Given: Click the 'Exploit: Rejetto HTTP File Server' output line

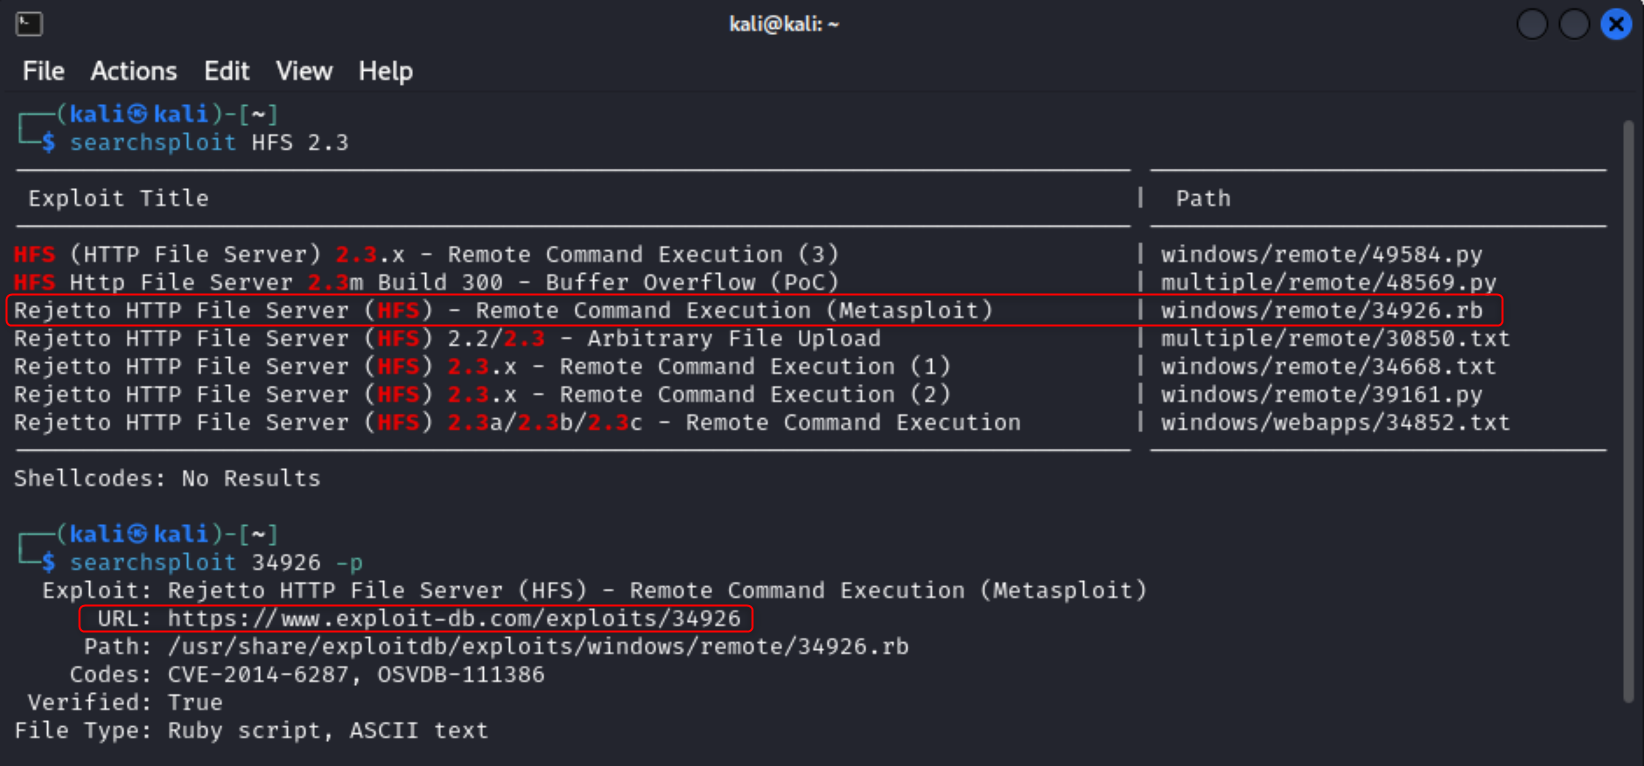Looking at the screenshot, I should [x=594, y=591].
